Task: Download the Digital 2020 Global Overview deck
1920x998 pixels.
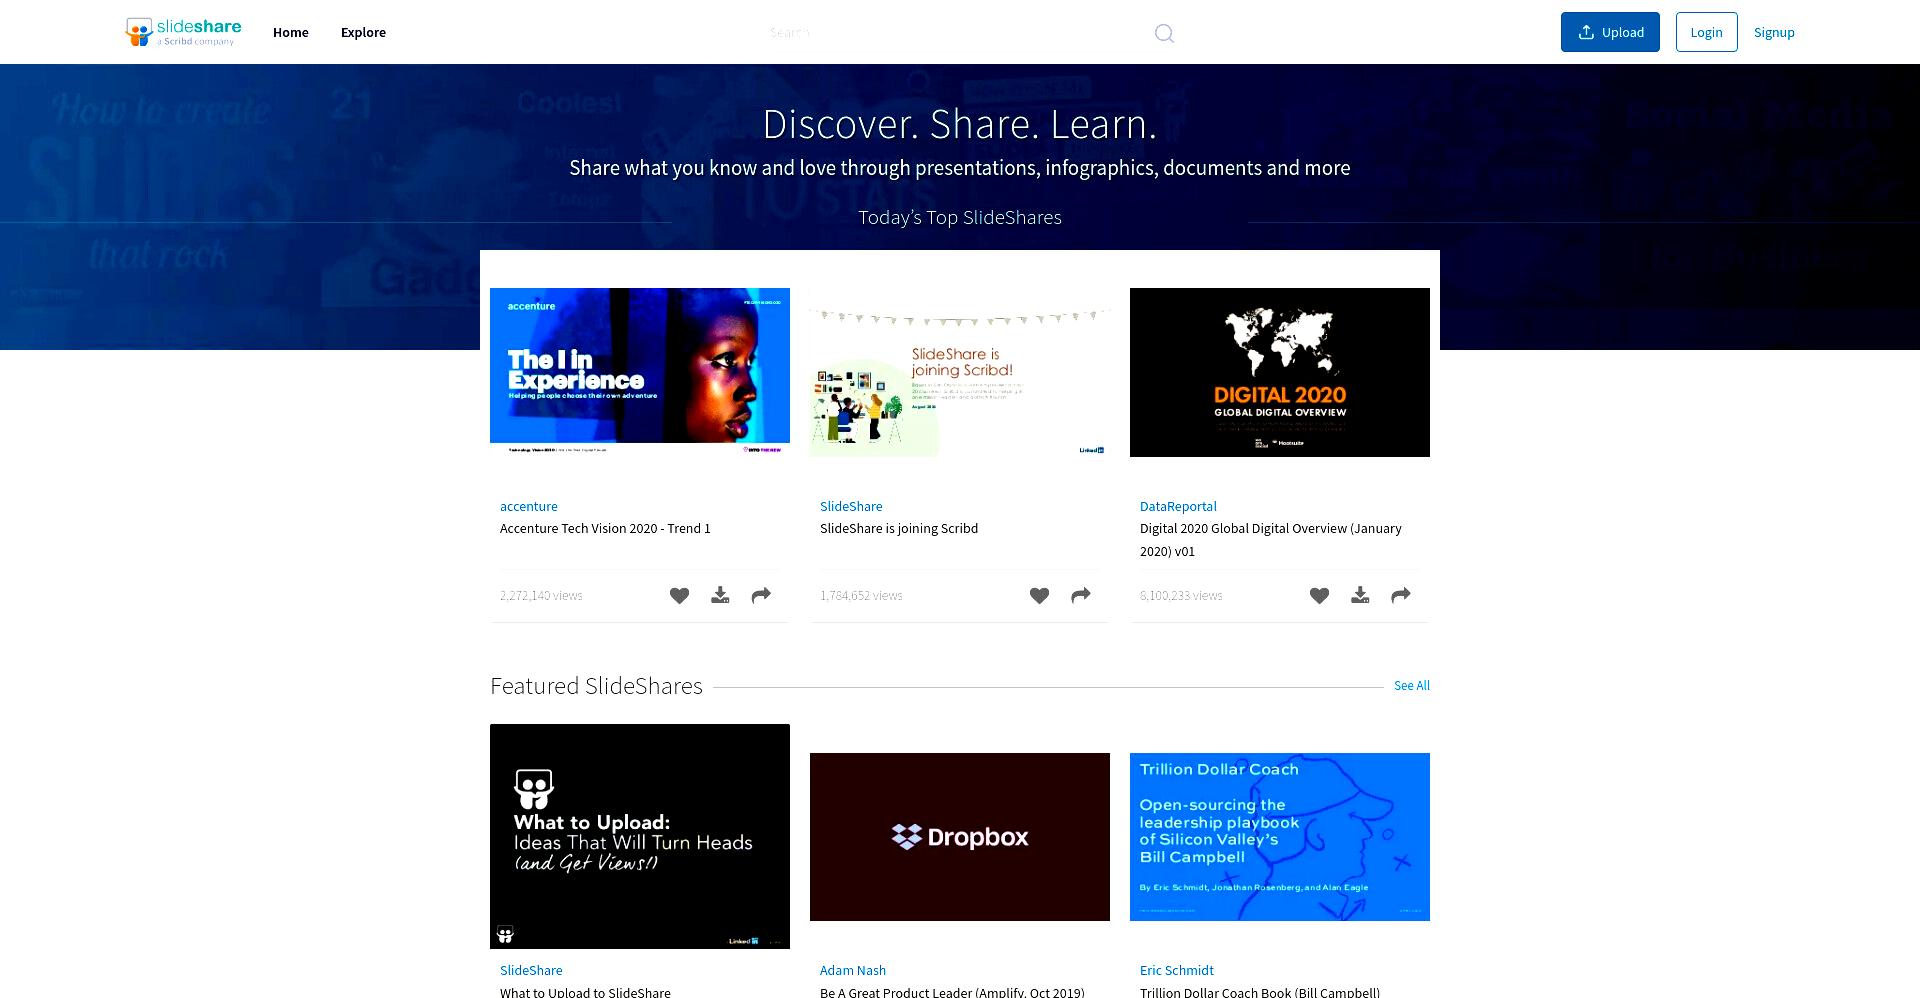Action: [1360, 596]
